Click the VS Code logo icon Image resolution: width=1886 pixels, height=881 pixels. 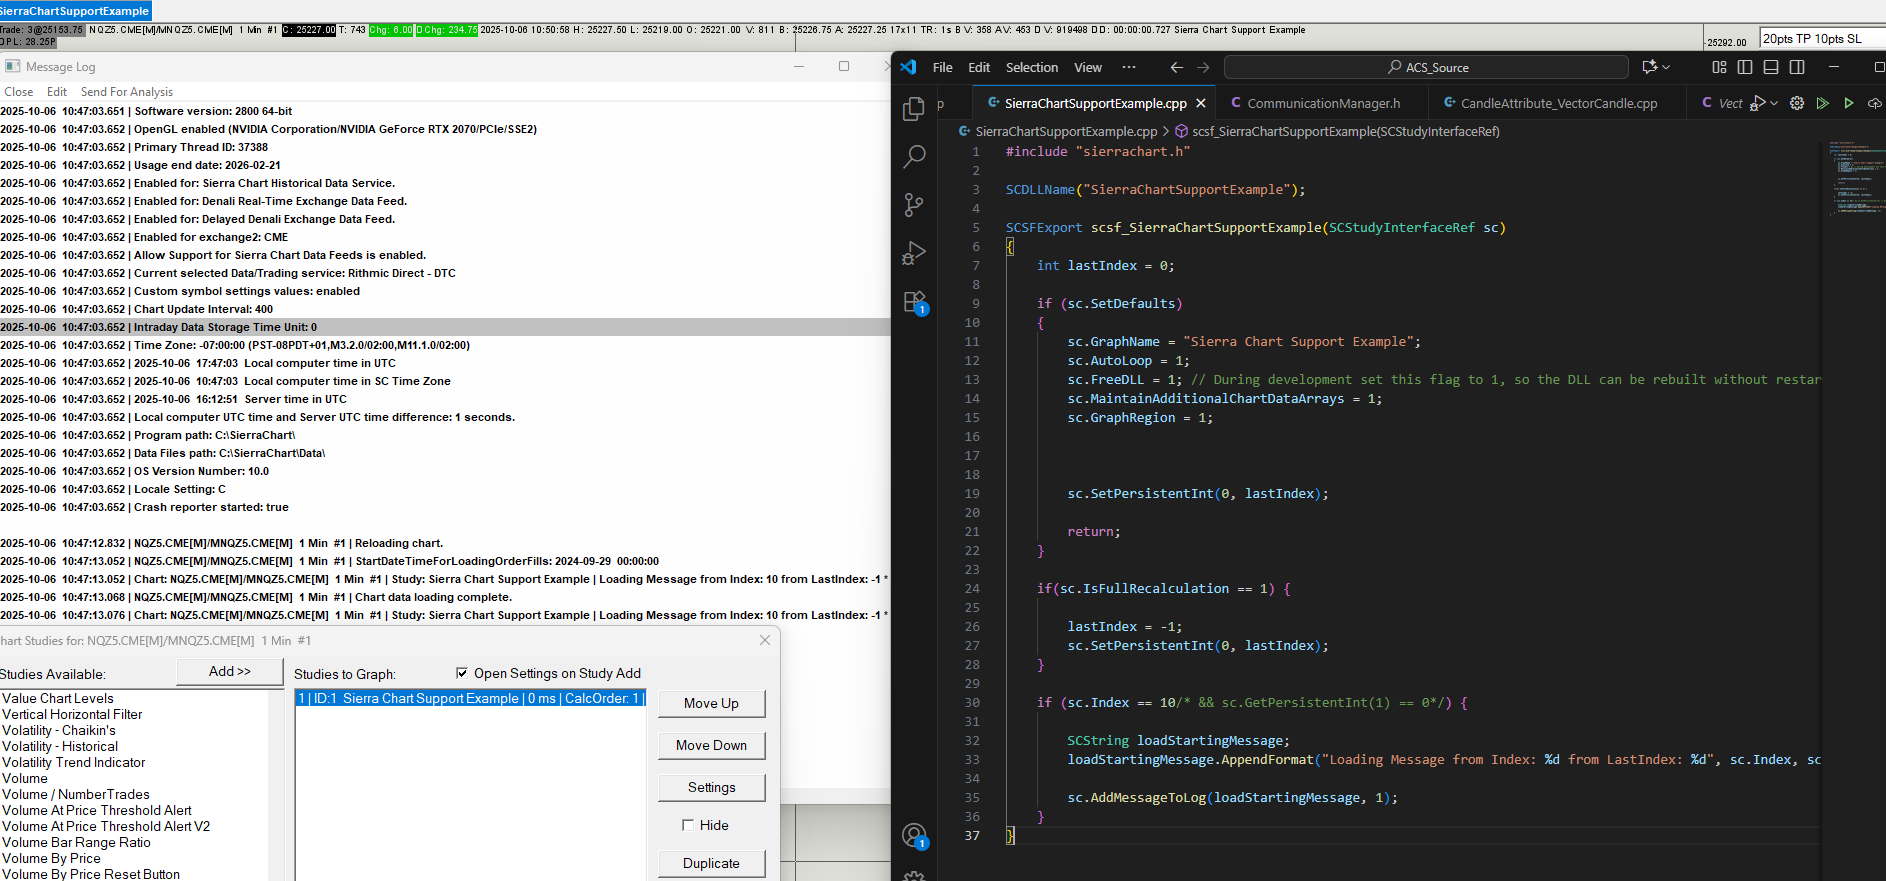(x=908, y=67)
